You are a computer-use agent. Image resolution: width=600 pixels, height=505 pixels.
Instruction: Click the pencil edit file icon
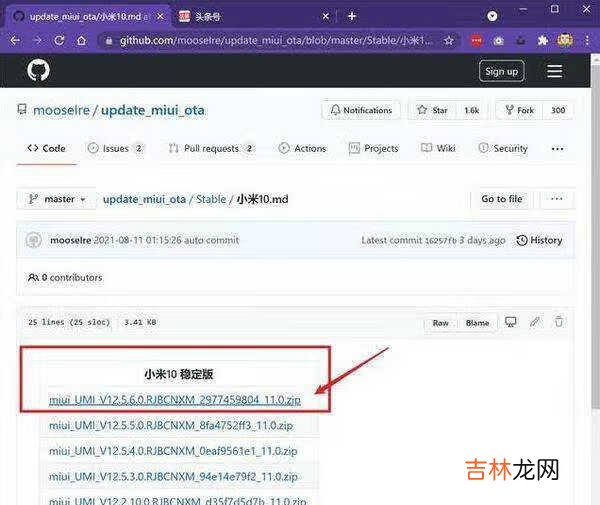(x=535, y=322)
